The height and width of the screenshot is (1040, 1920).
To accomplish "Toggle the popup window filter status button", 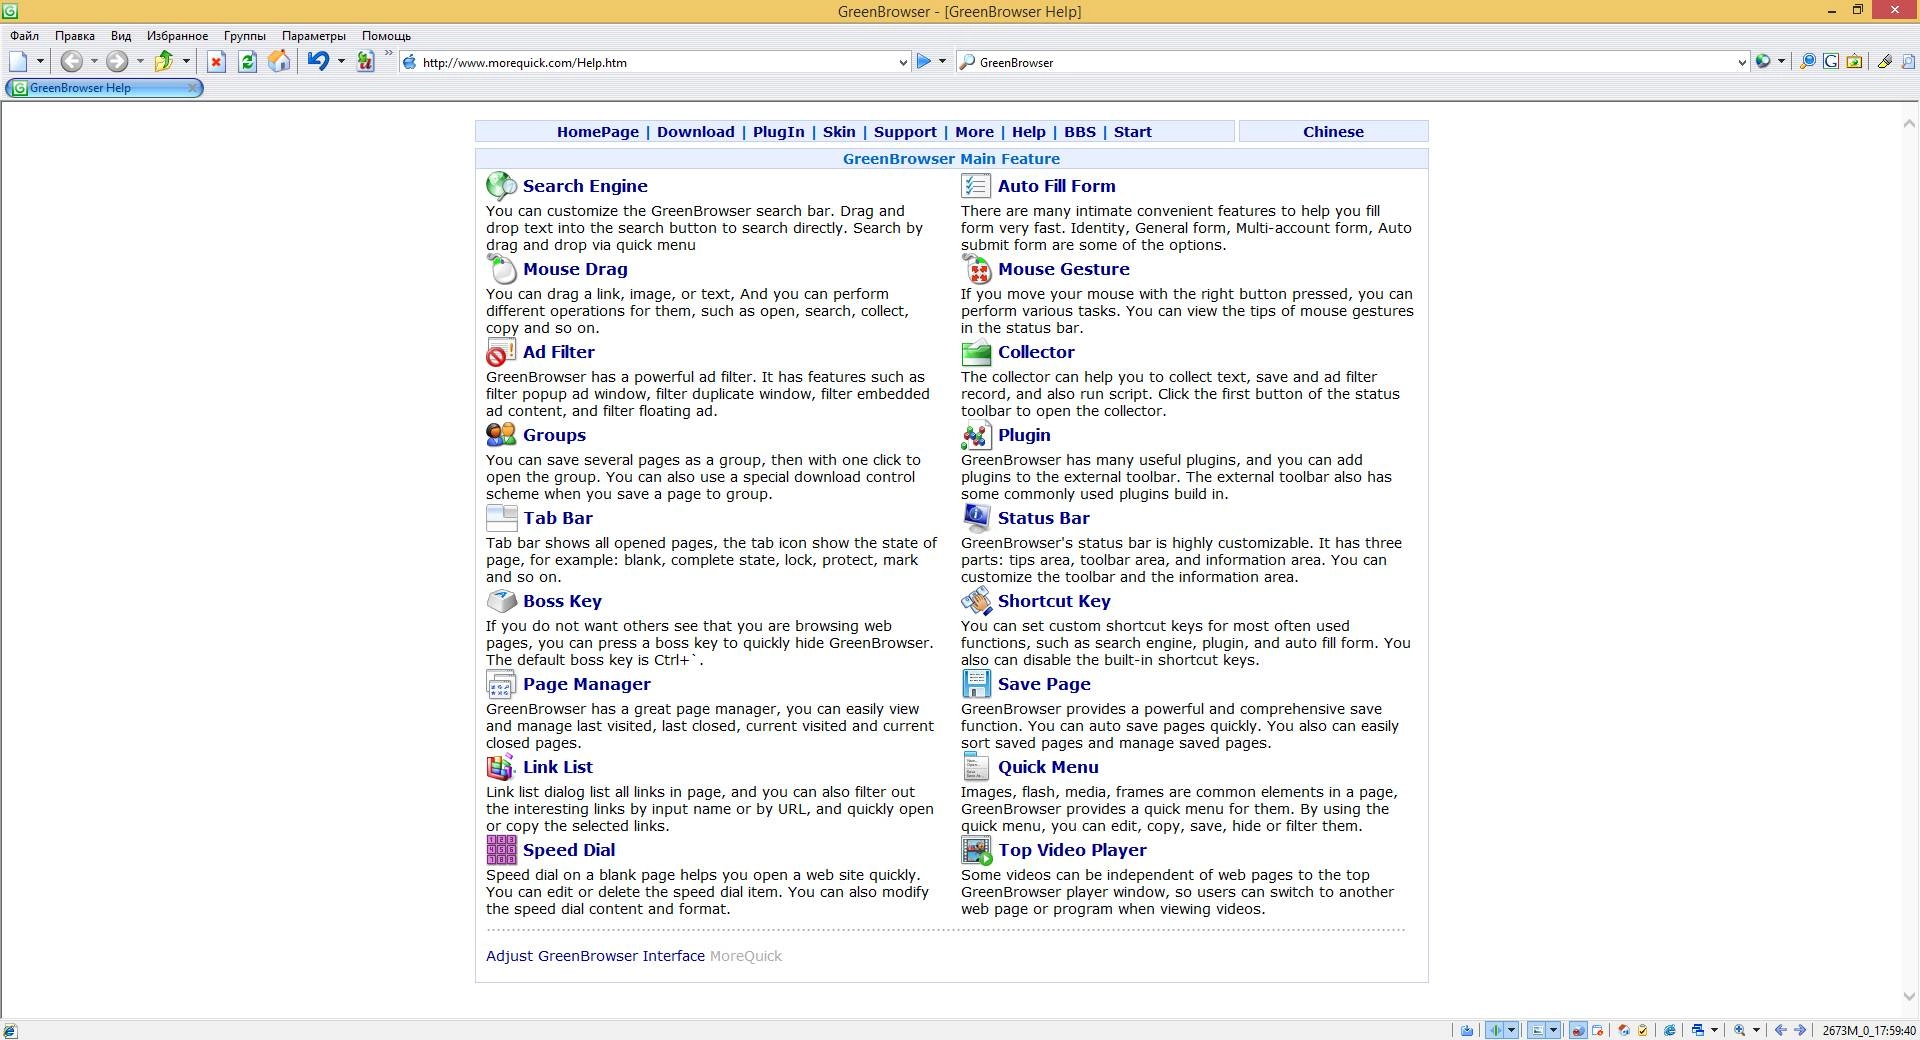I will [x=1597, y=1030].
